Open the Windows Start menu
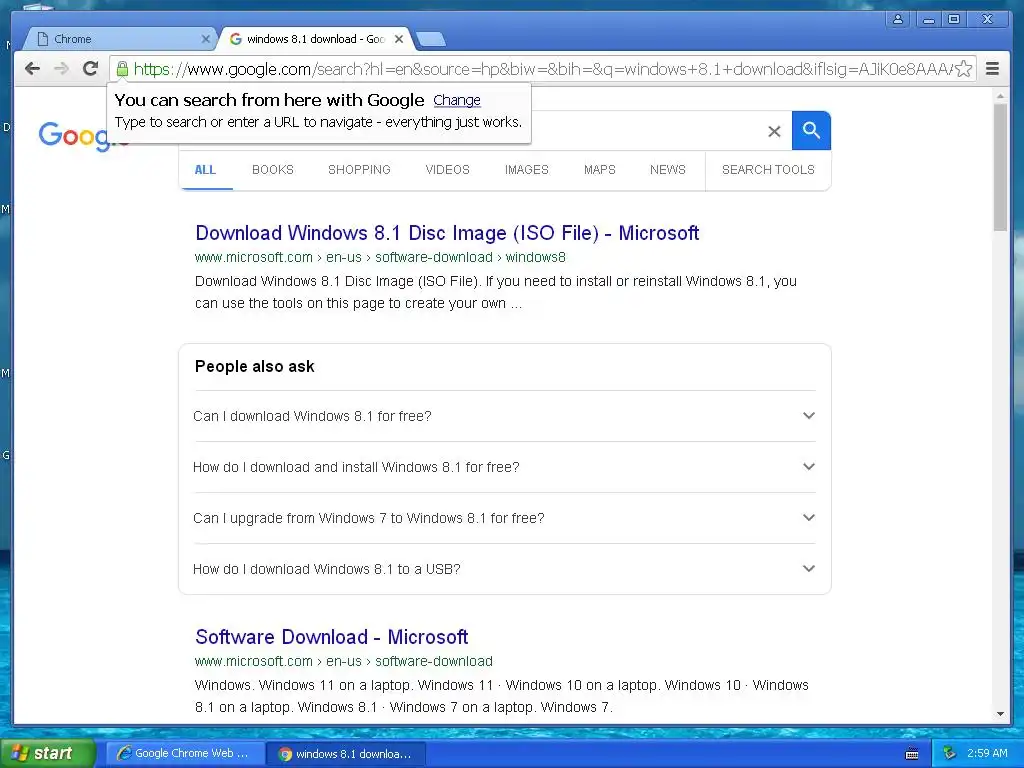This screenshot has width=1024, height=768. [x=47, y=753]
